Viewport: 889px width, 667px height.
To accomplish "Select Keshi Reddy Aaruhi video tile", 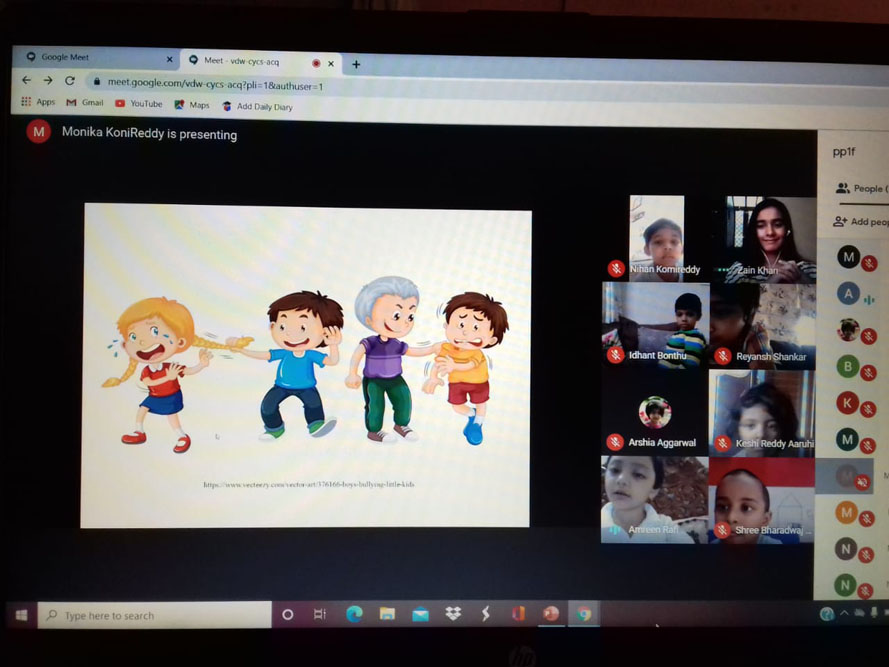I will (762, 413).
